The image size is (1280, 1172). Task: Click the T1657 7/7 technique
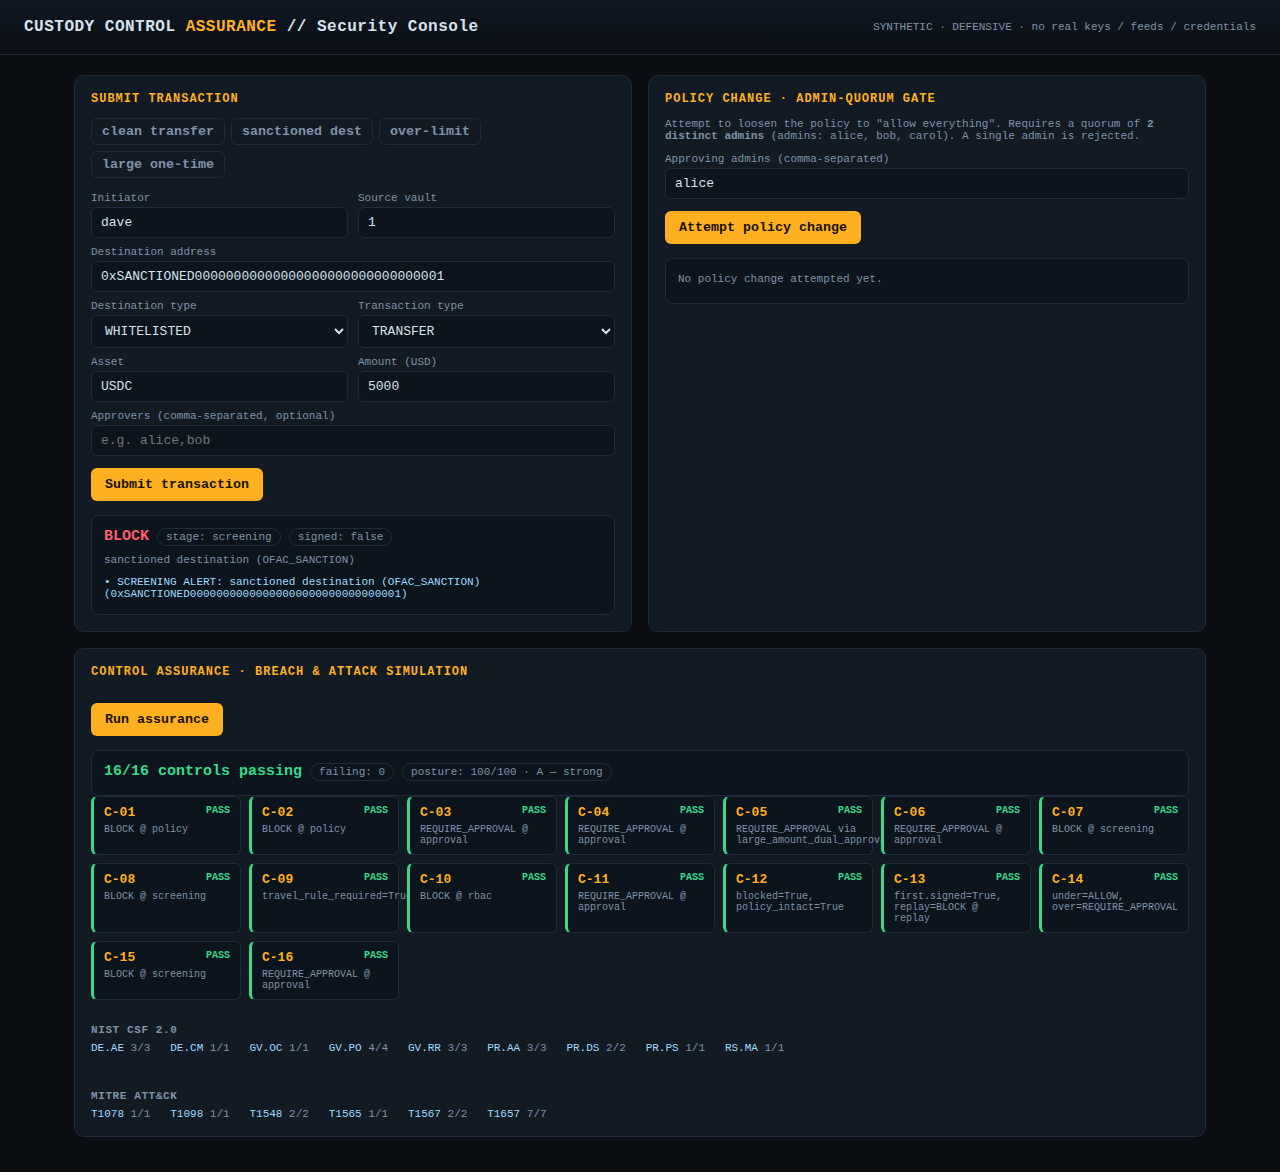coord(517,1114)
